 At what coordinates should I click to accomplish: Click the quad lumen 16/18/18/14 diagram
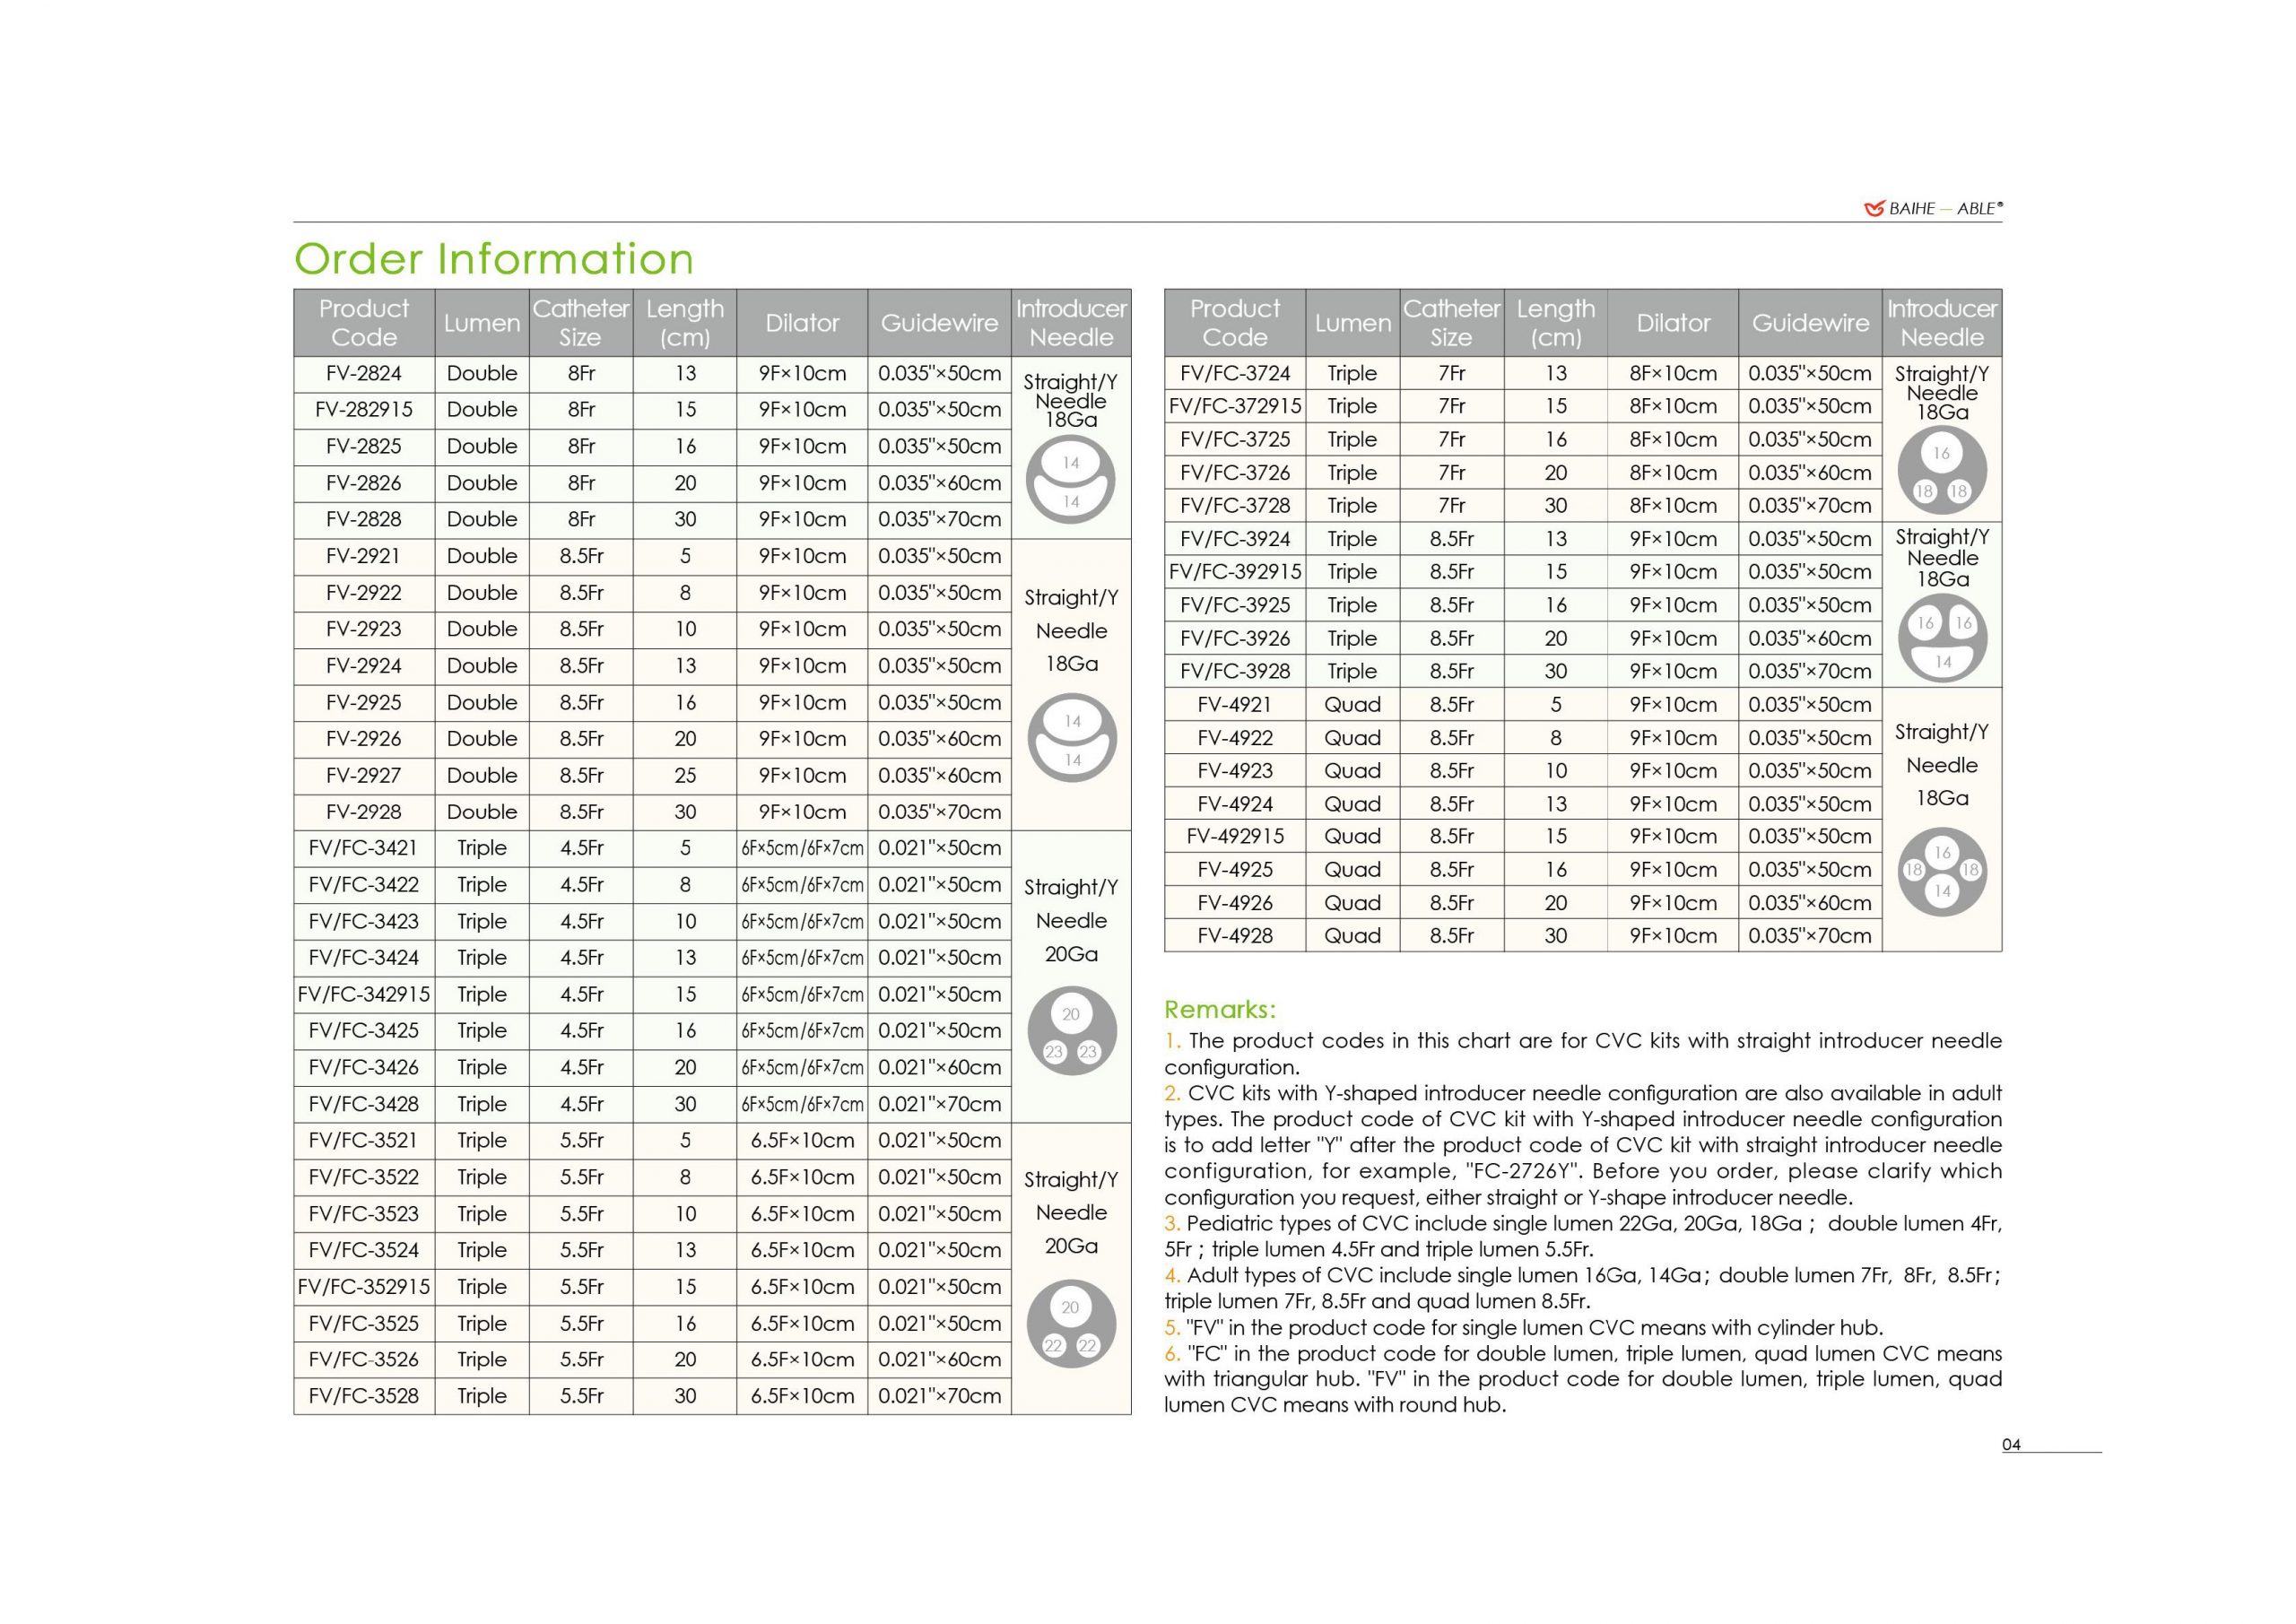coord(1942,872)
